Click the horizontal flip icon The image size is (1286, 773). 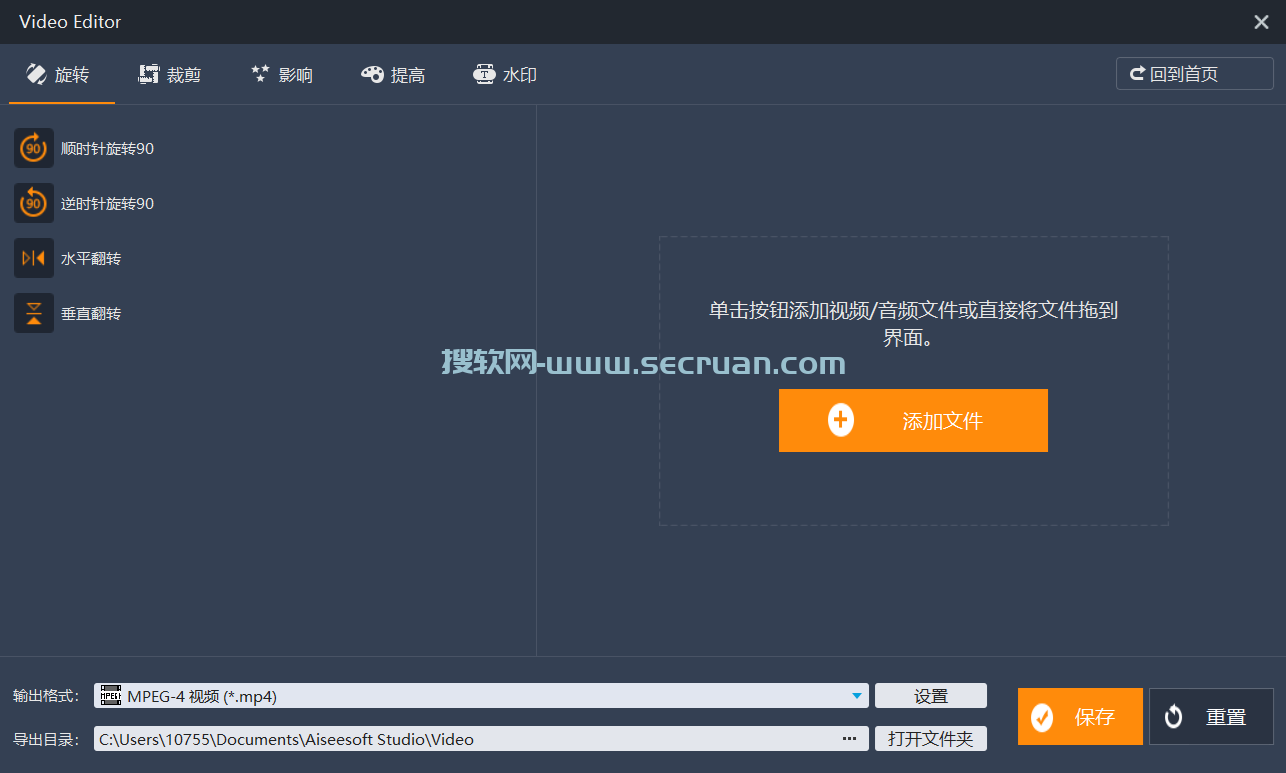coord(34,258)
